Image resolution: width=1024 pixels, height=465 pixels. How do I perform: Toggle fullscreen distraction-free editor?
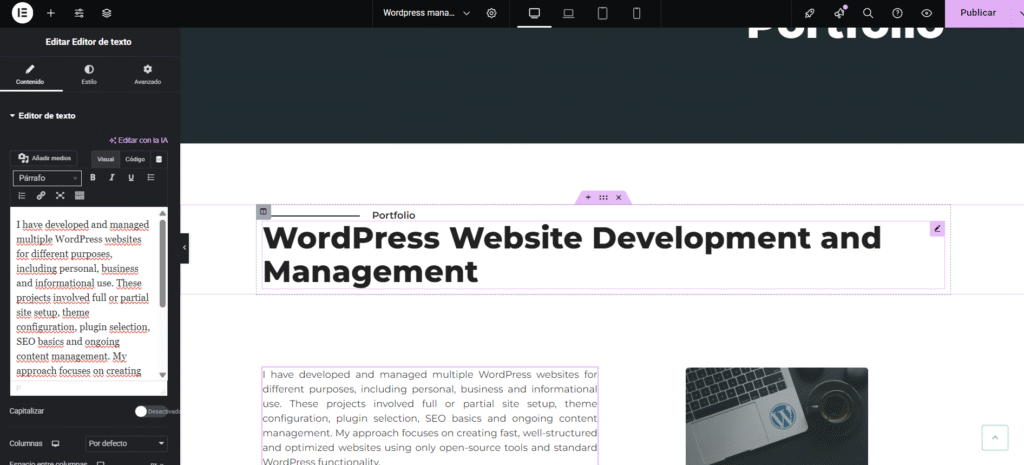tap(60, 195)
